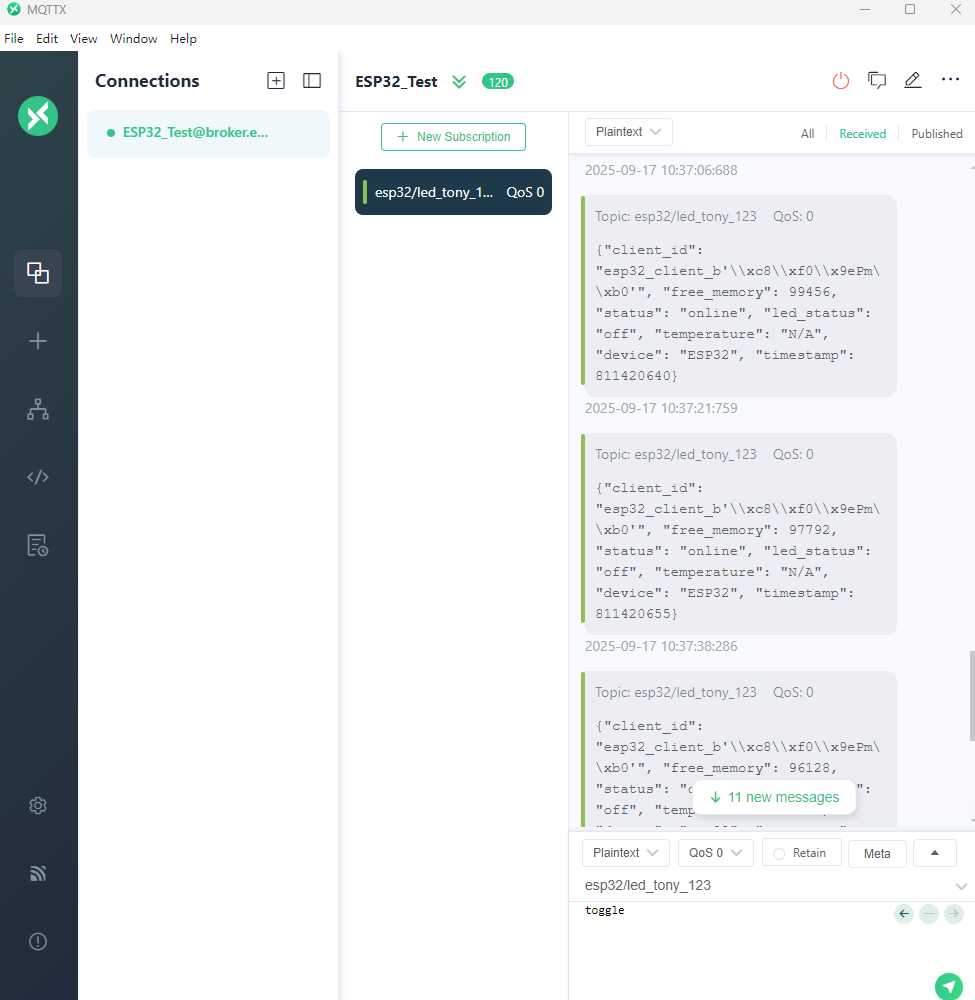Create a new connection via sidebar plus icon
Viewport: 975px width, 1000px height.
38,341
